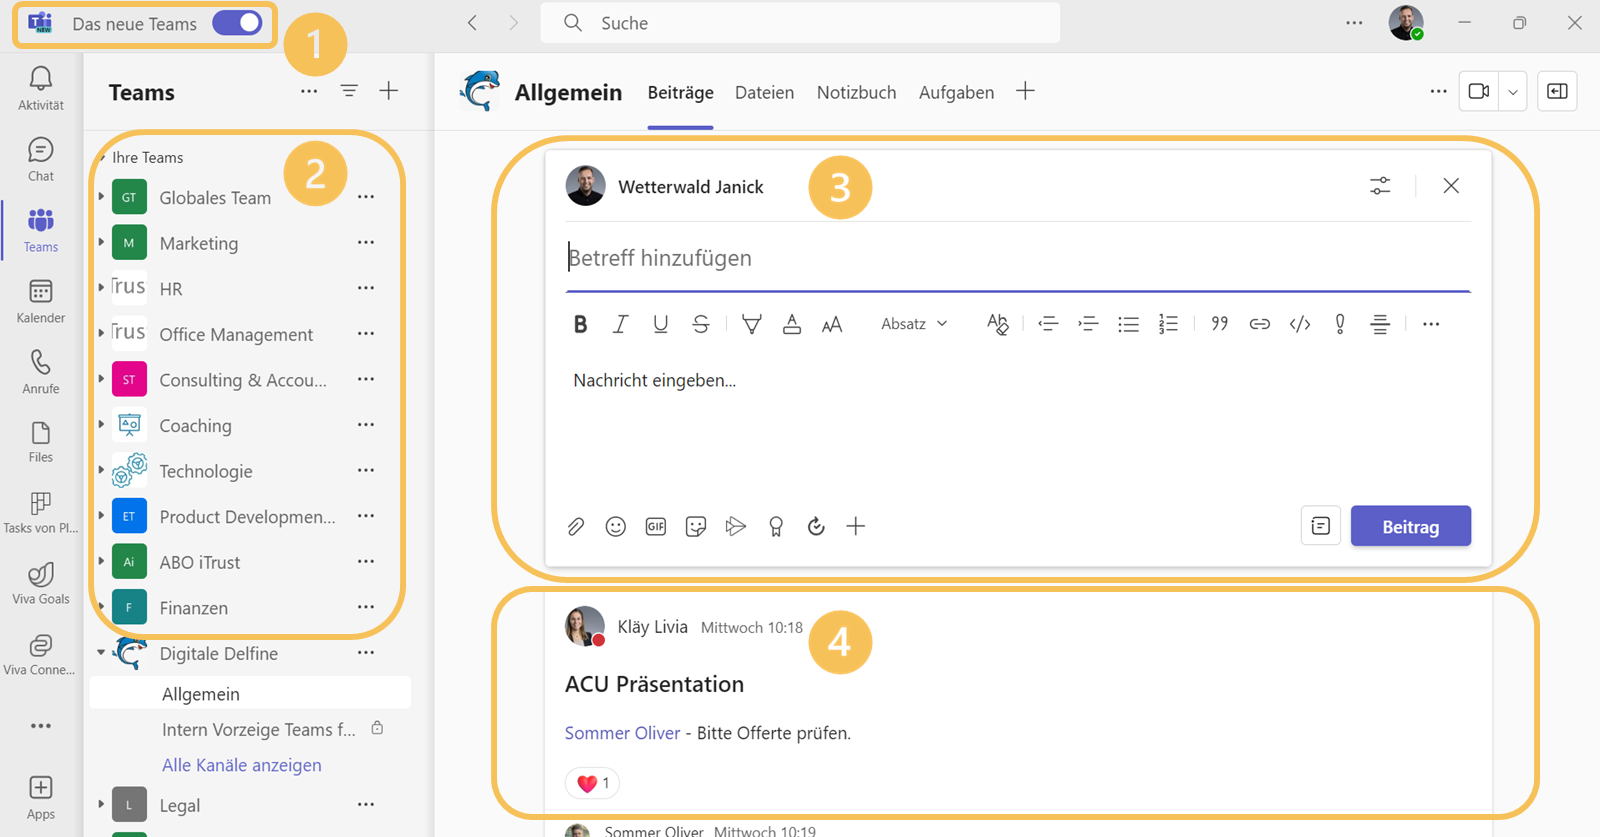Open post settings sliders icon
The width and height of the screenshot is (1600, 837).
click(1380, 186)
